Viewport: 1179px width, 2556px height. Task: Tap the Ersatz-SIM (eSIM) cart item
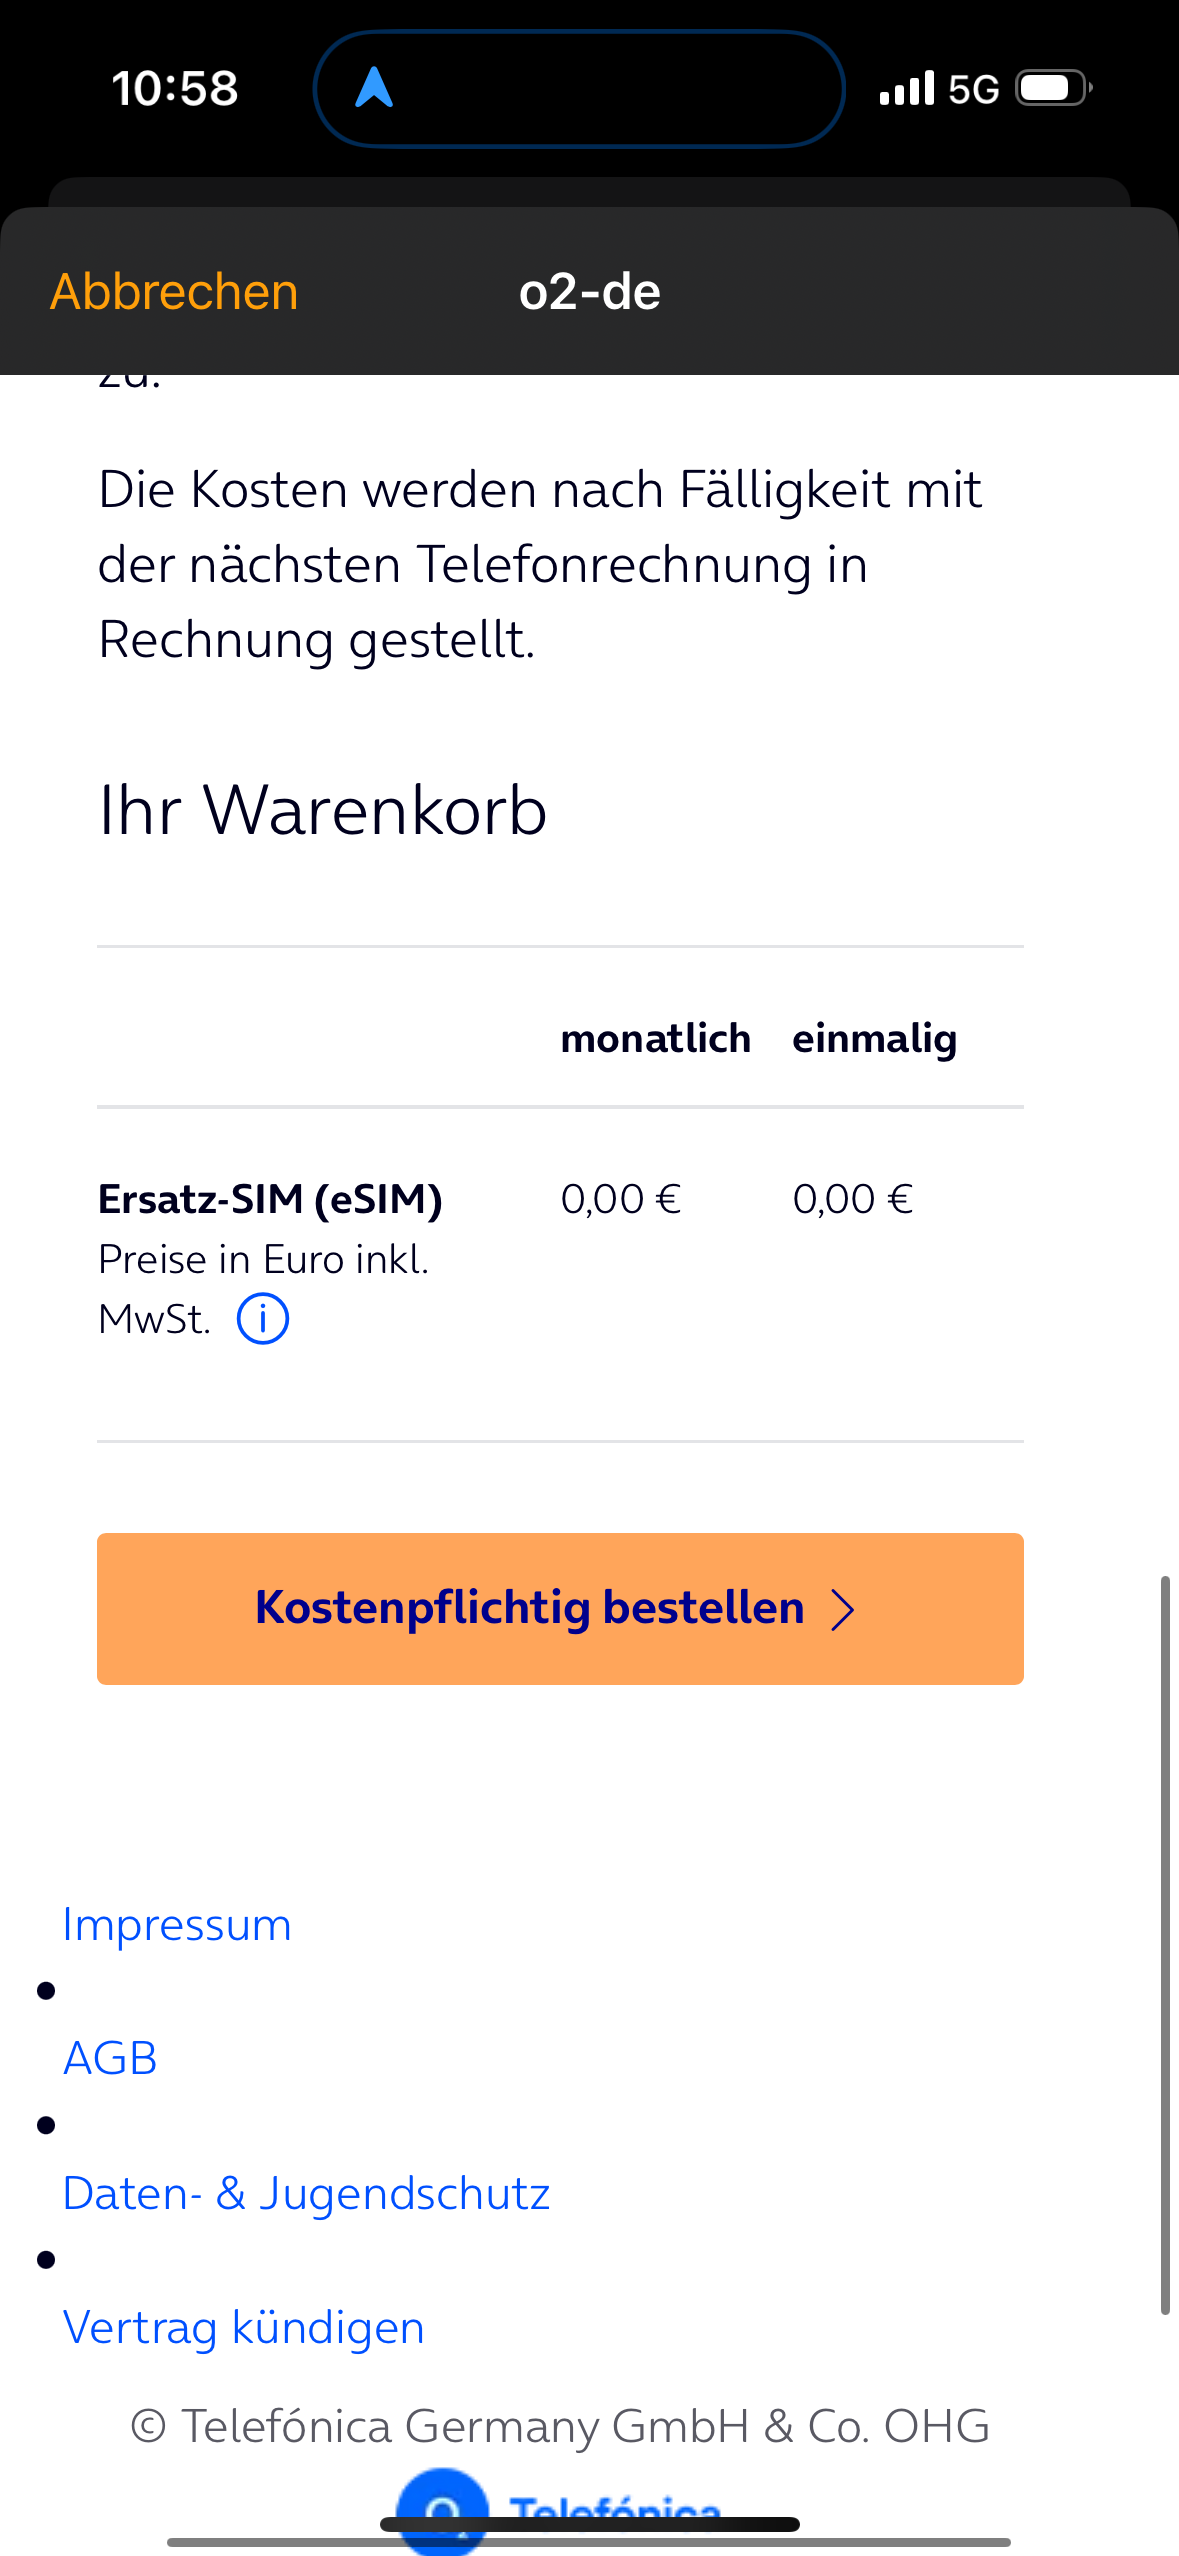click(270, 1199)
